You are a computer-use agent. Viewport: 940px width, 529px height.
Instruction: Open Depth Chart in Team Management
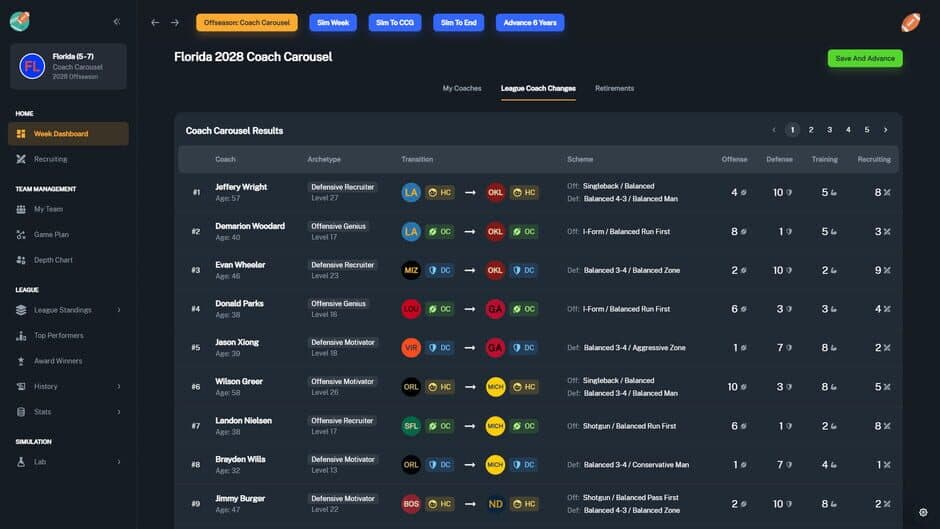[53, 260]
